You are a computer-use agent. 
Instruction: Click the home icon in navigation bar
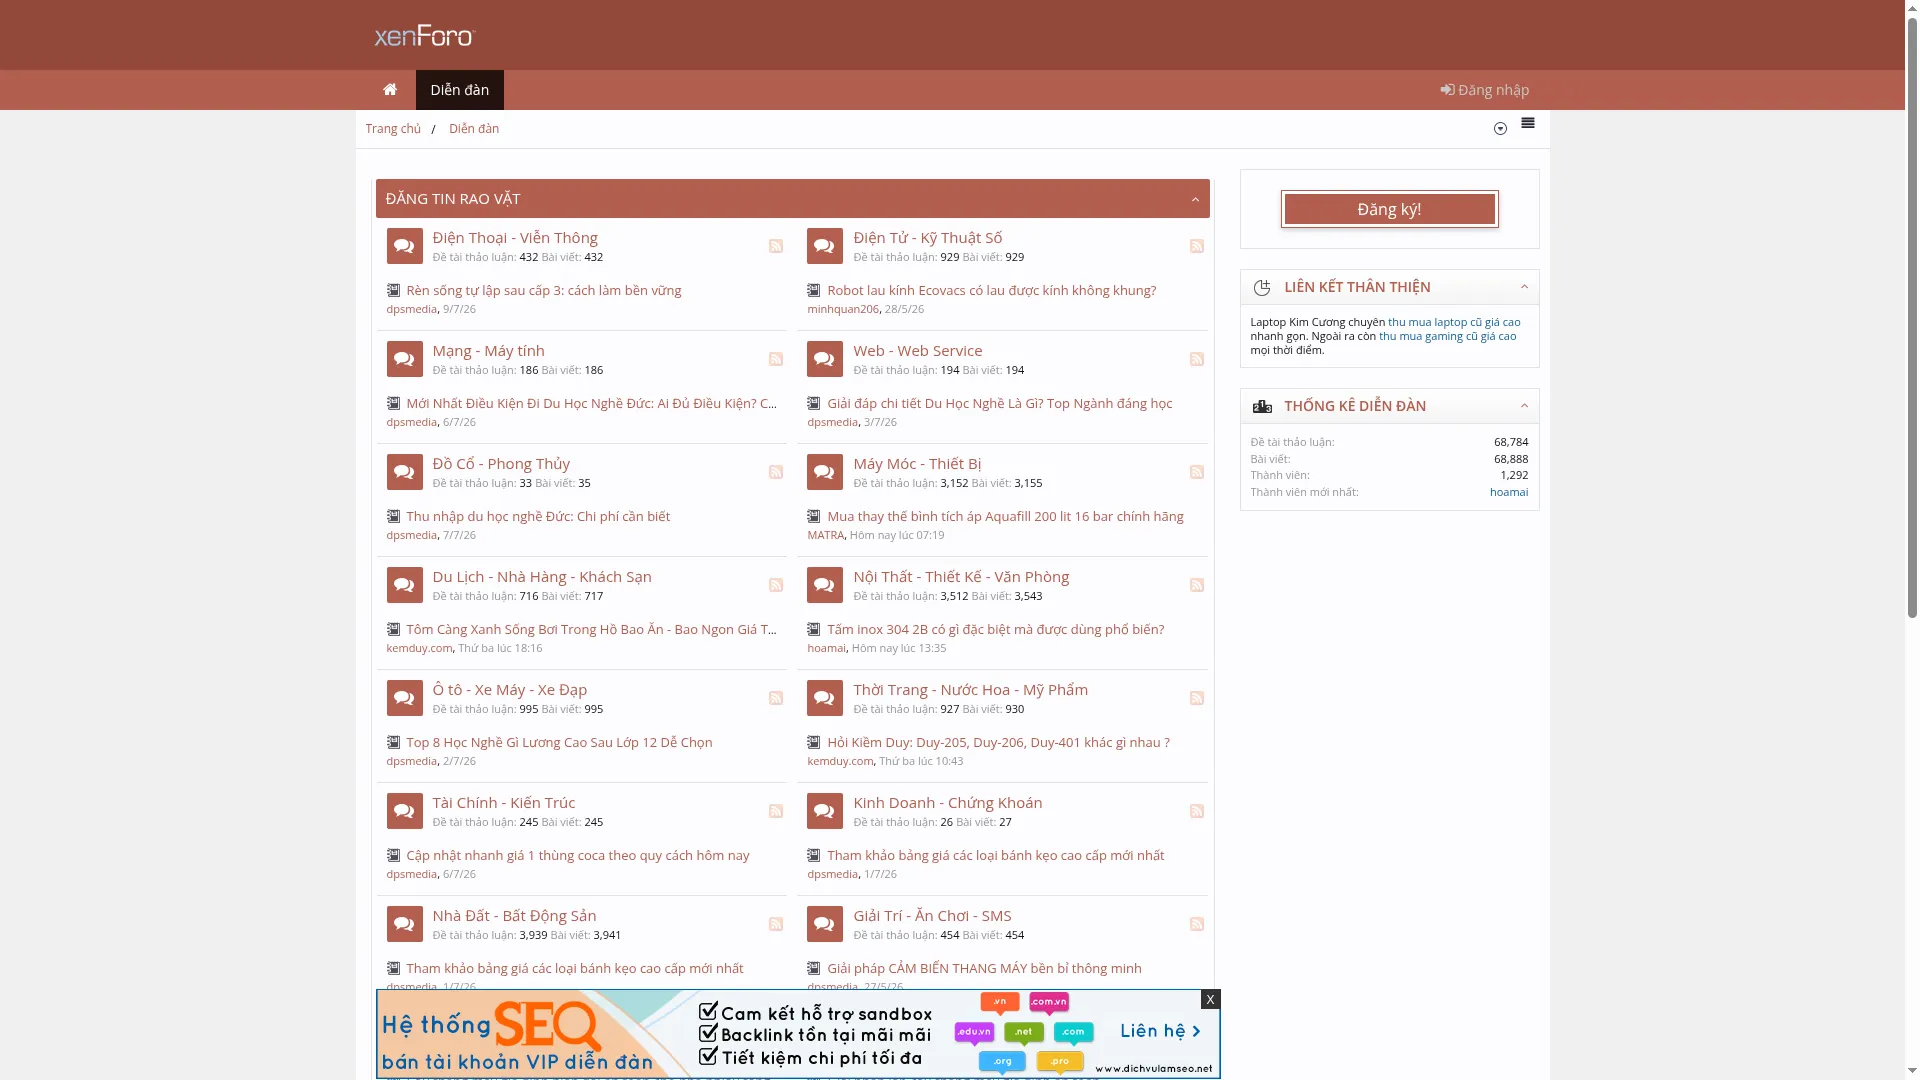390,90
